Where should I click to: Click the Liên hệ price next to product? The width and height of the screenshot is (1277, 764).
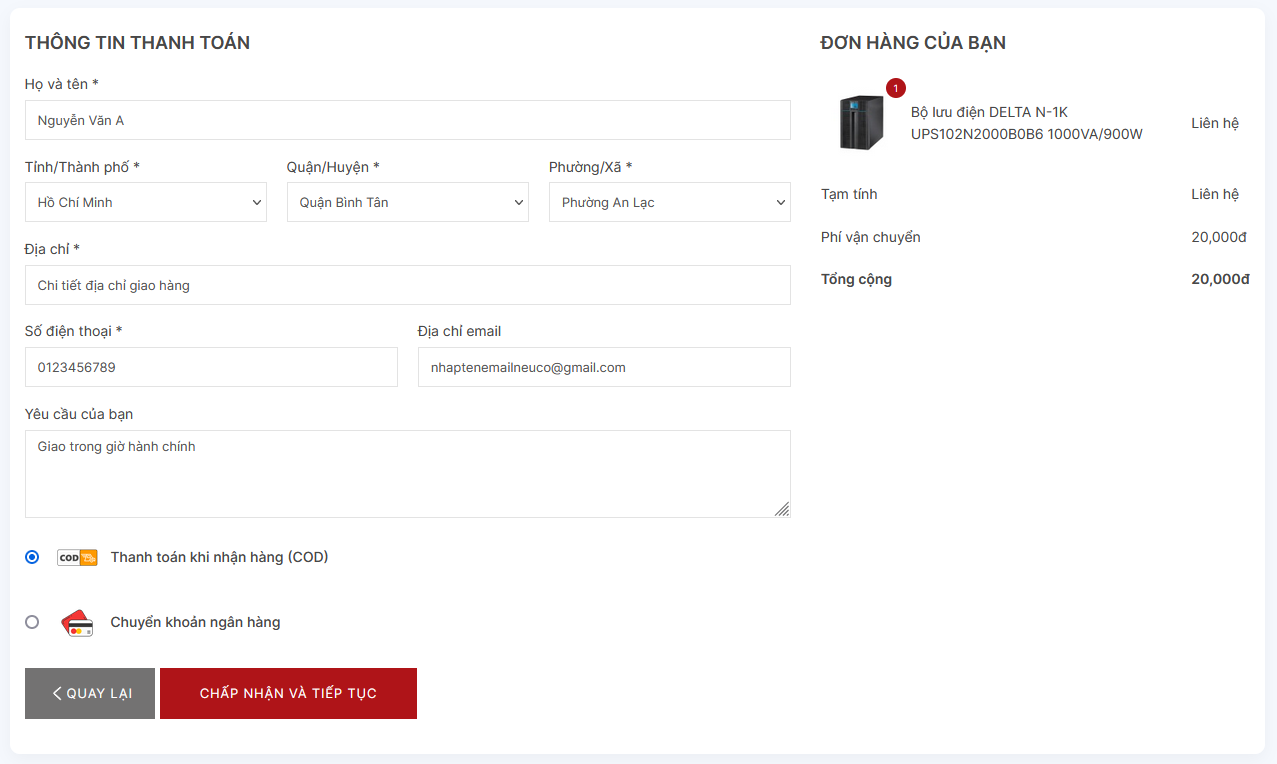tap(1215, 123)
